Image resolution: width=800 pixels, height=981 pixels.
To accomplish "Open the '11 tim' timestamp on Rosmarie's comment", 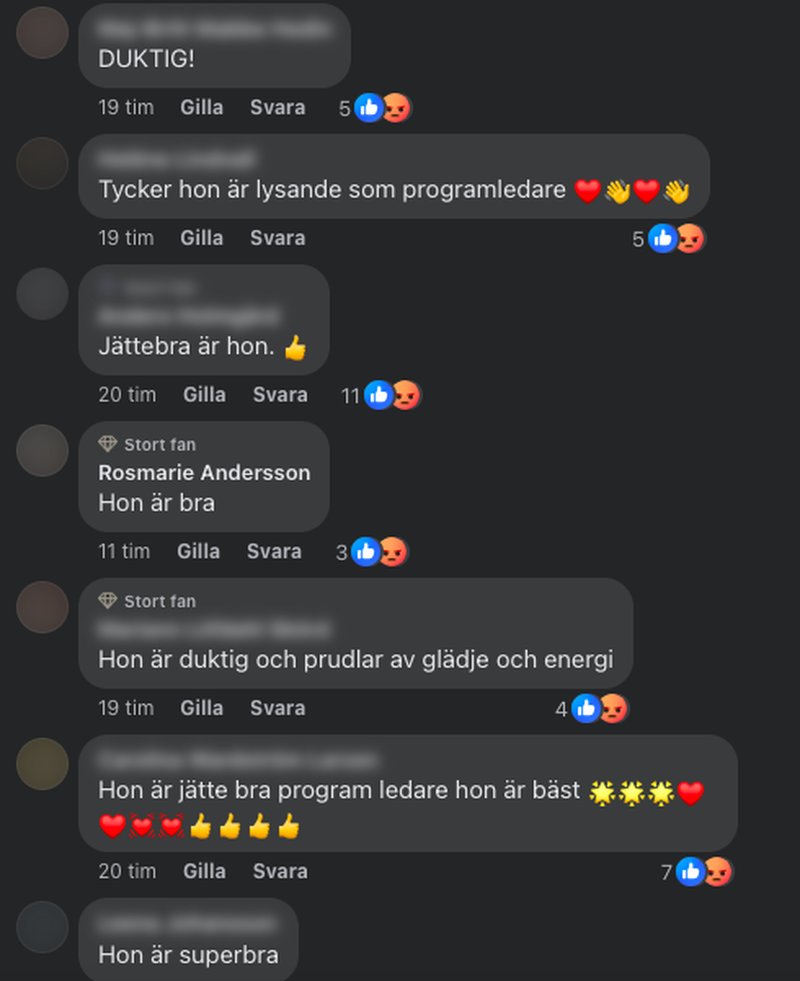I will 124,551.
